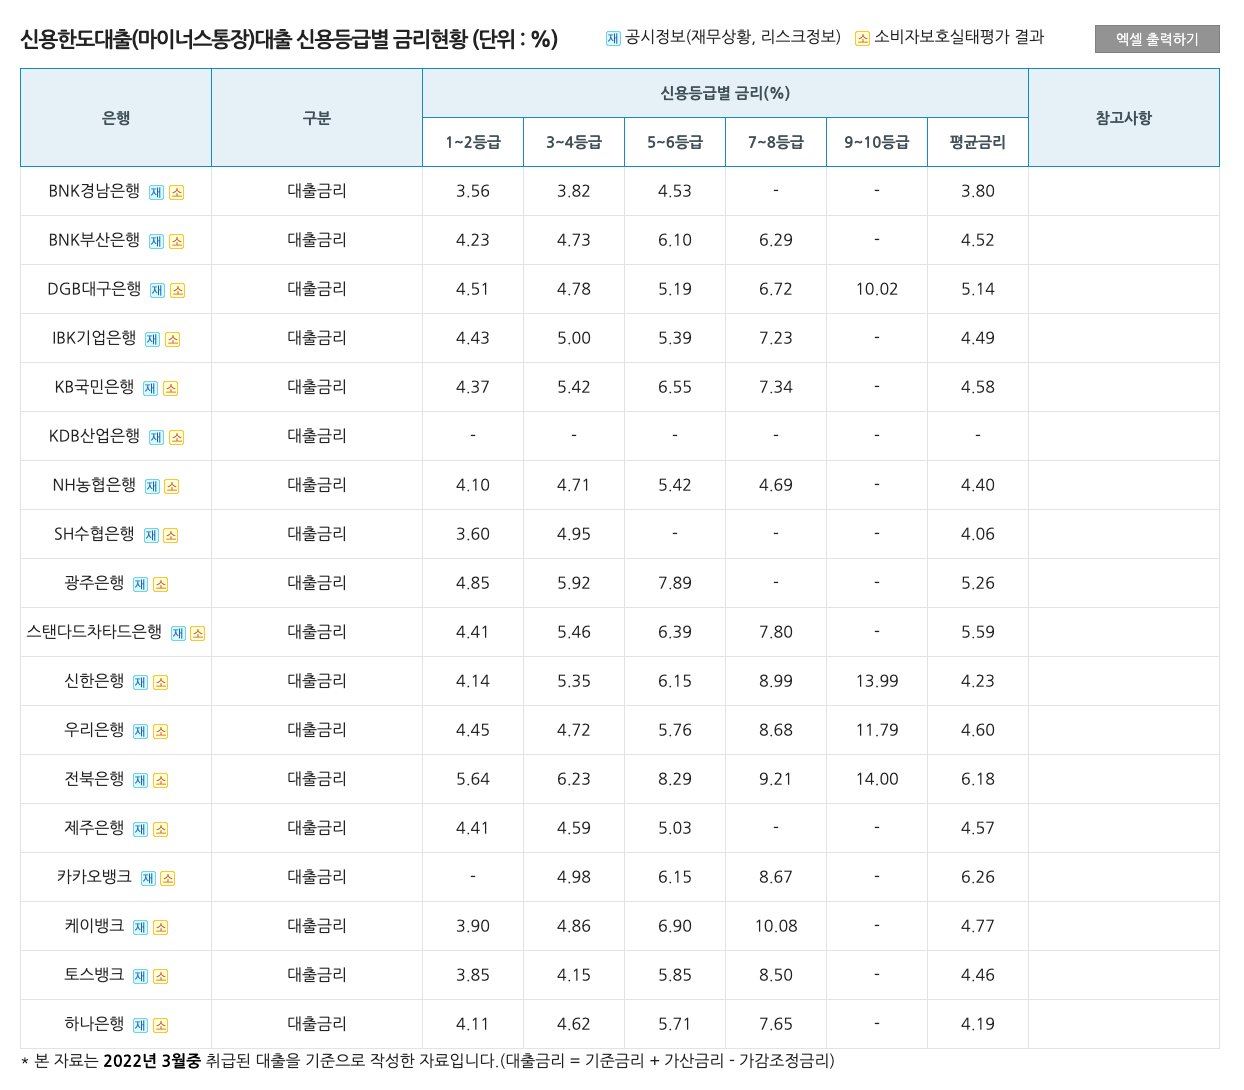Click the 소 legend icon beside 소비자보호실태평가
Viewport: 1244px width, 1090px height.
click(x=862, y=39)
